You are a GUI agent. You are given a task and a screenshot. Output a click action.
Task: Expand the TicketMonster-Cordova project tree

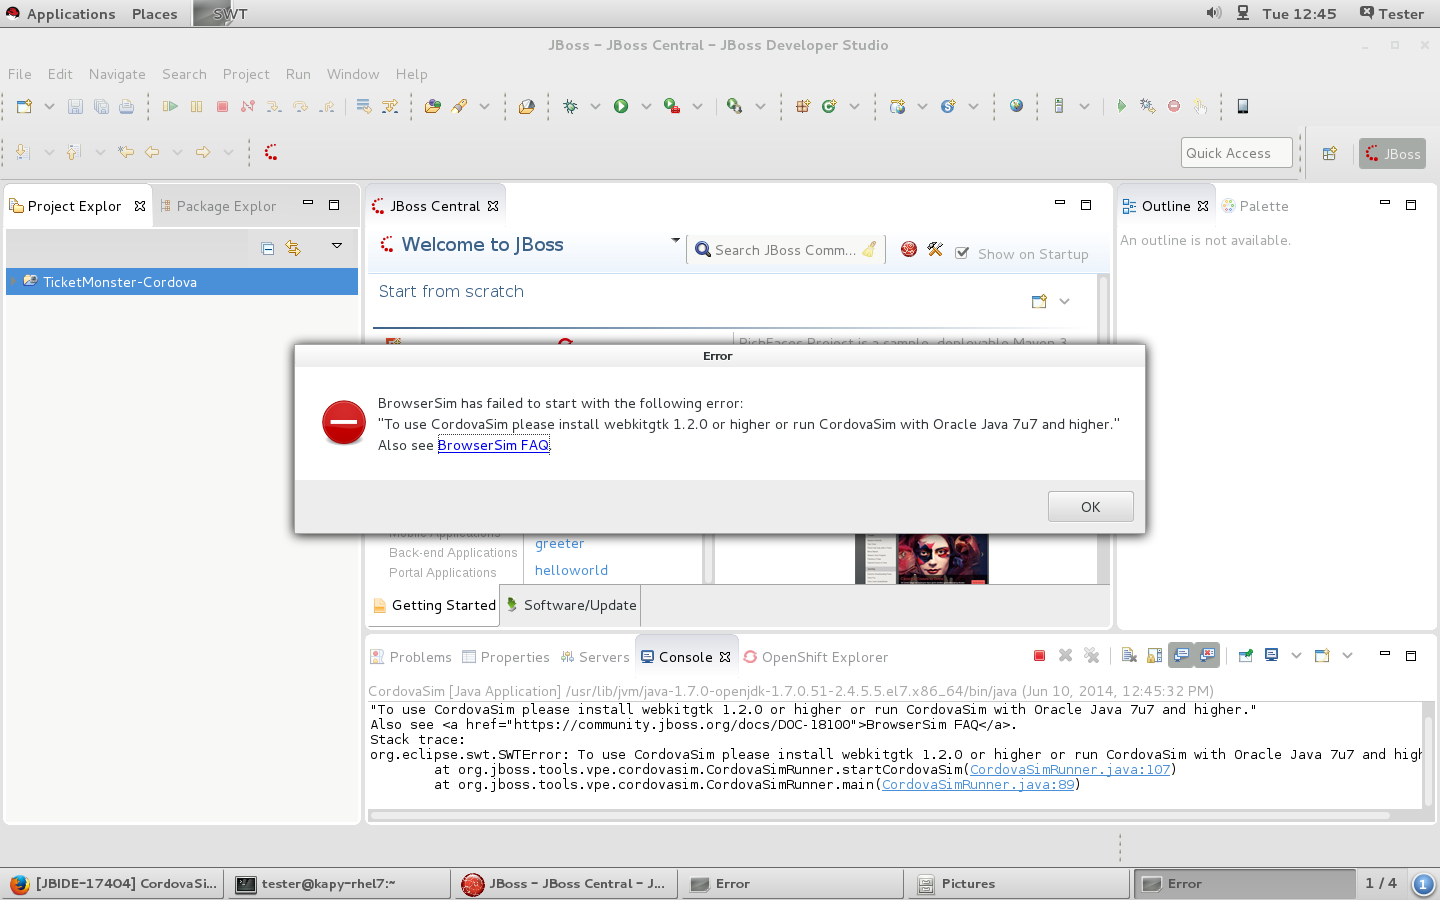coord(14,282)
